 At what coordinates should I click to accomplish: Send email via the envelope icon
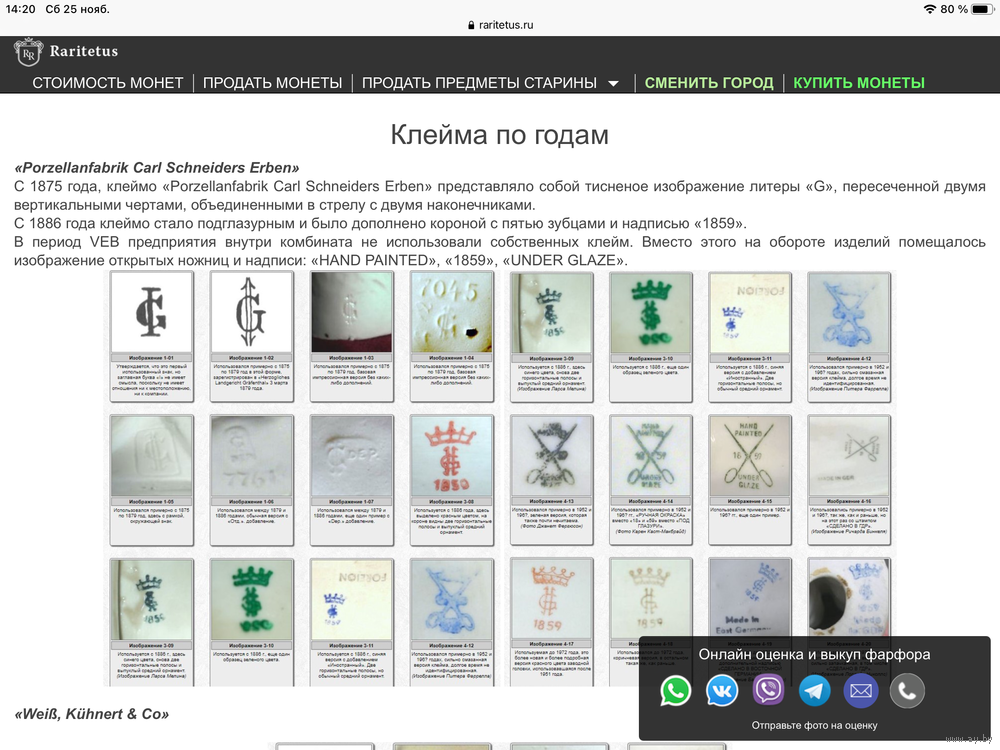pos(861,691)
